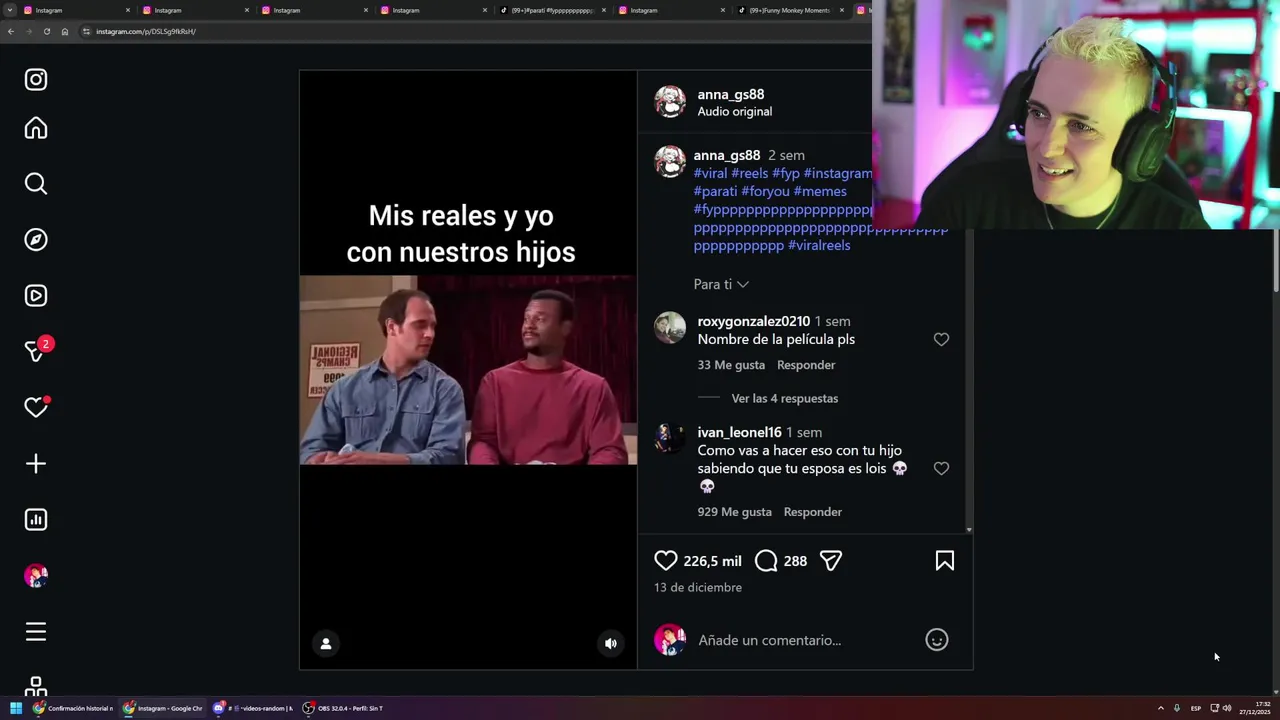
Task: Open the Instagram search panel
Action: coord(36,184)
